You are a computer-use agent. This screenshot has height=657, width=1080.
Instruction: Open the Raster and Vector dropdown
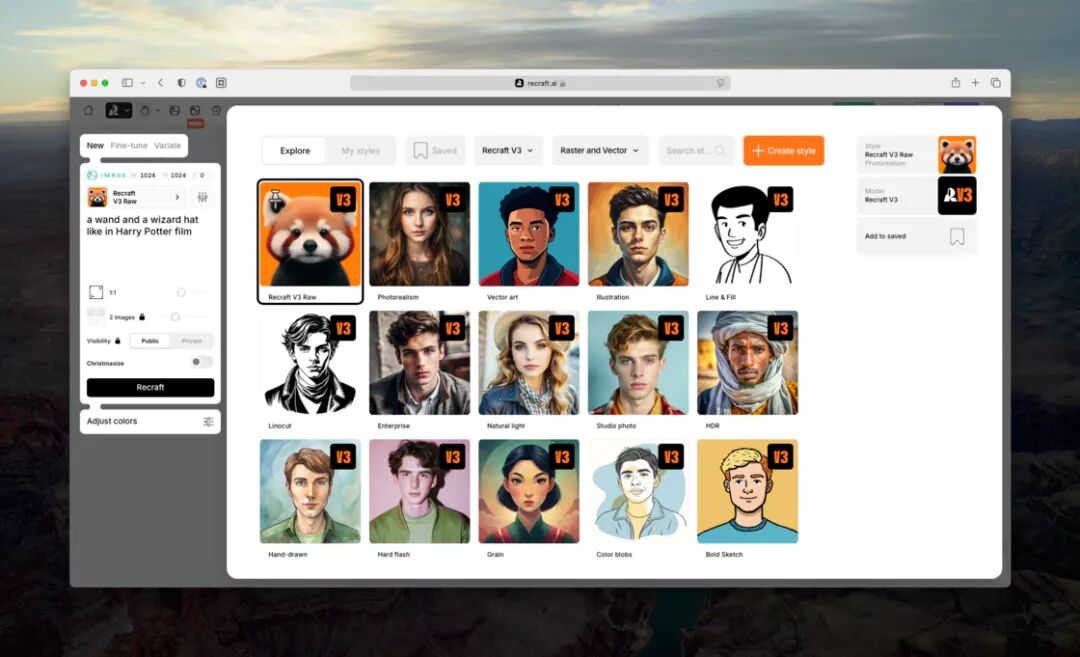point(599,151)
